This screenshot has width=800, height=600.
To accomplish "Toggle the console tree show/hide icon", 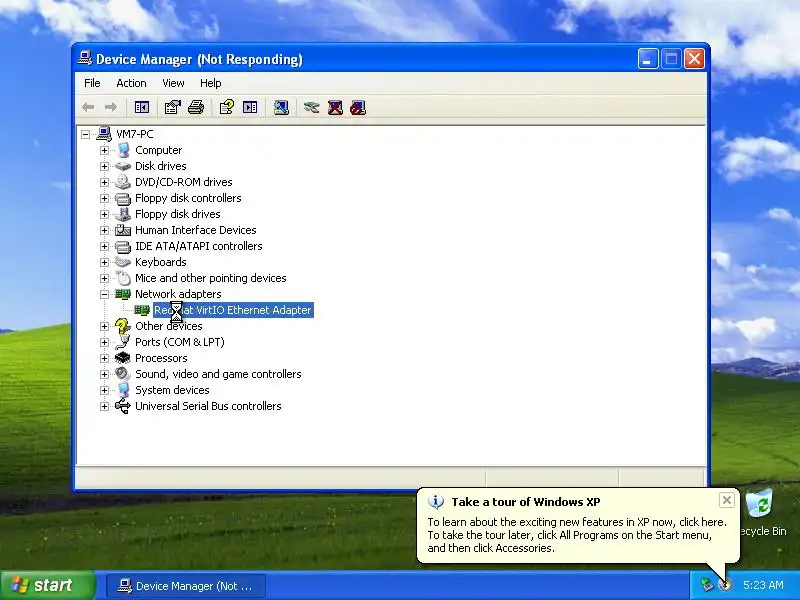I will (x=142, y=107).
